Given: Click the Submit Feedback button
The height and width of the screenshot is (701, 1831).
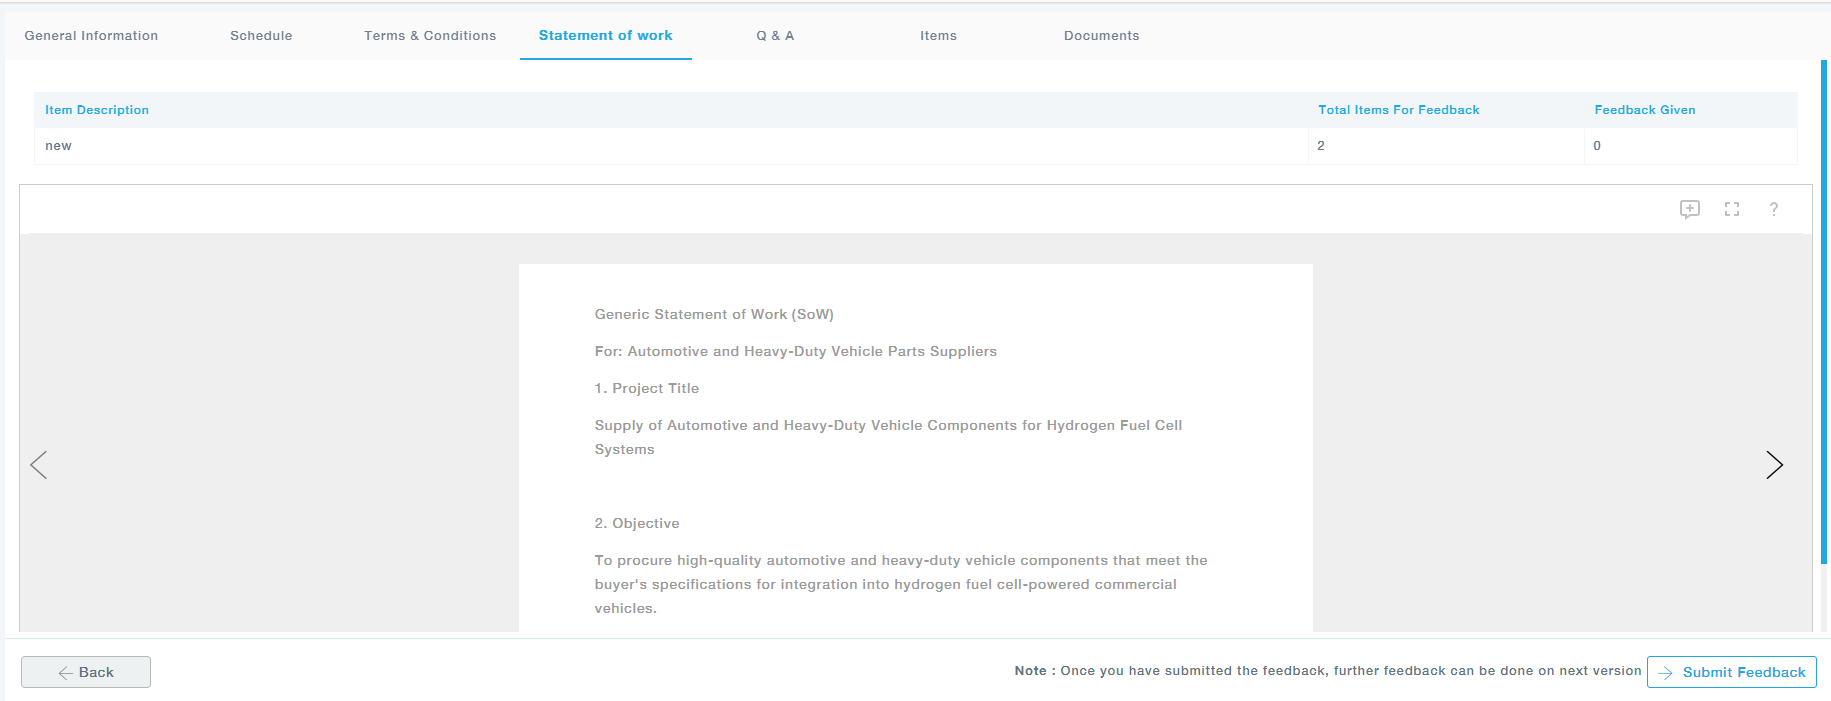Looking at the screenshot, I should [x=1731, y=672].
